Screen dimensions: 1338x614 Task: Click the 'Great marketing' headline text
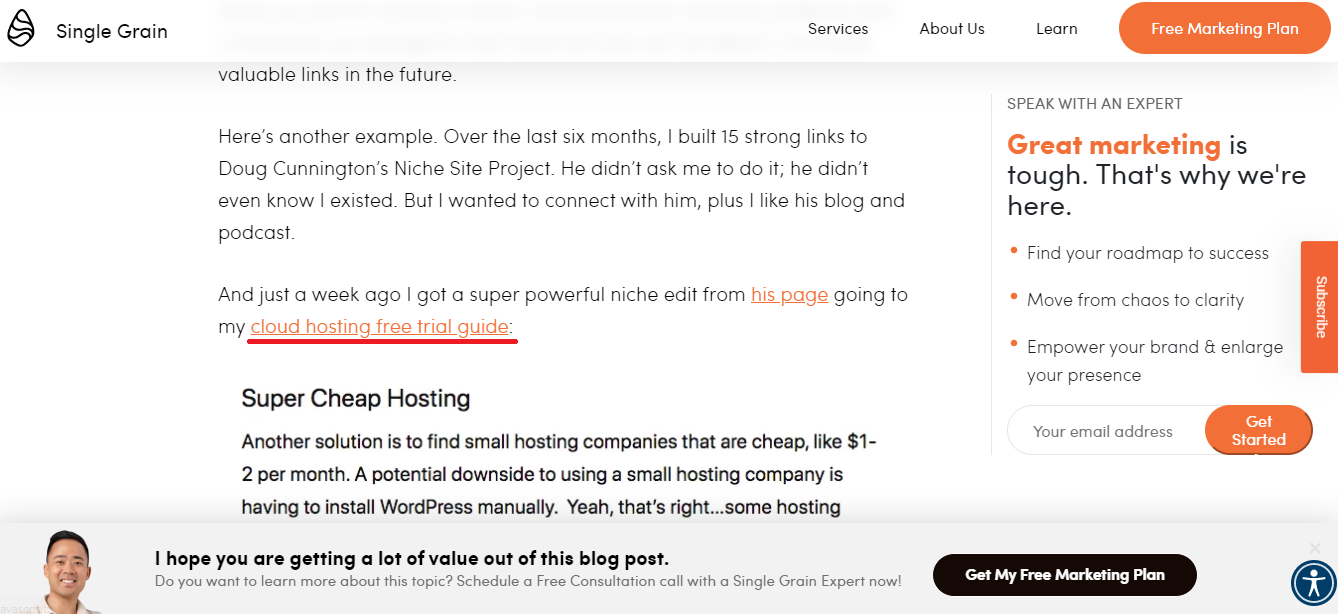pyautogui.click(x=1115, y=145)
